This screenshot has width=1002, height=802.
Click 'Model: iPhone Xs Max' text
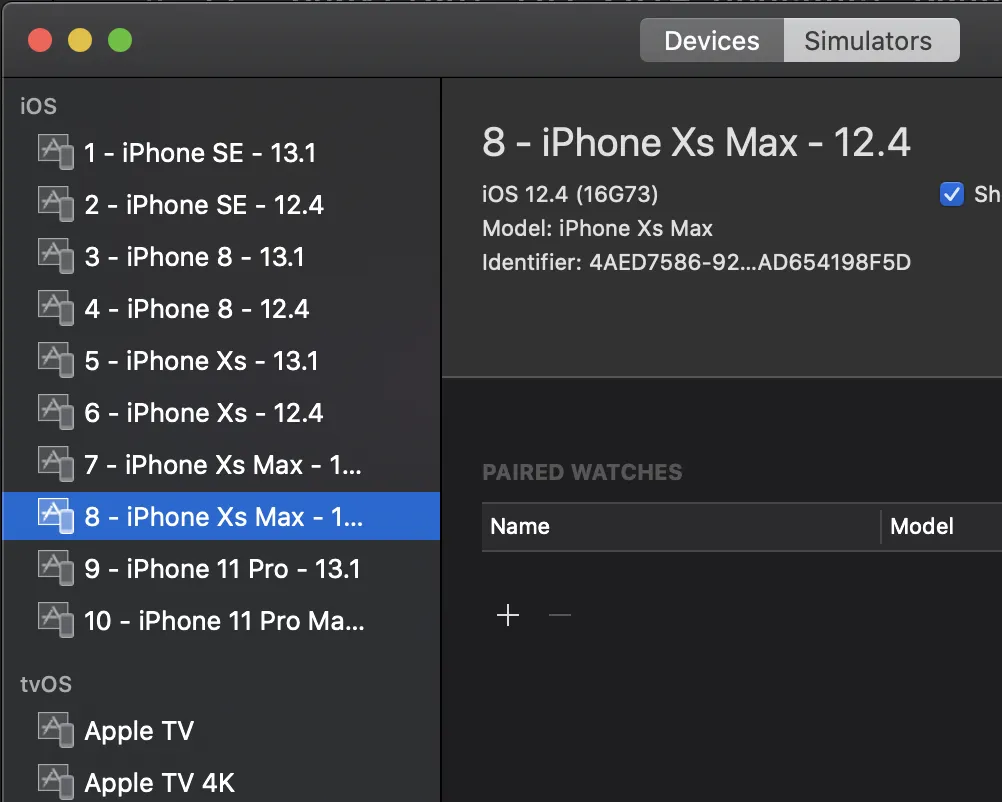pyautogui.click(x=597, y=228)
